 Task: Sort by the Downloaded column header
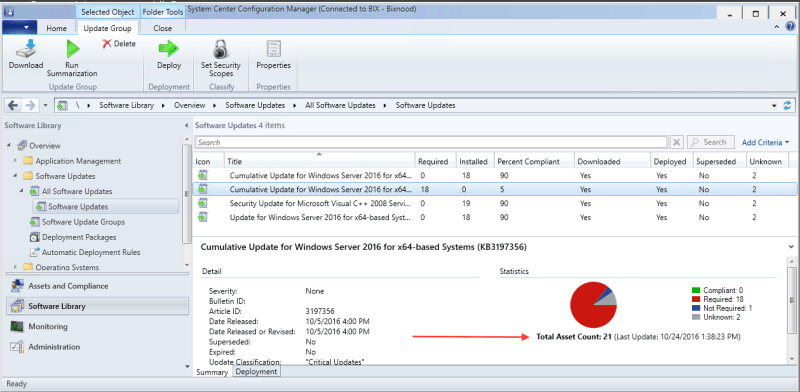(x=612, y=161)
